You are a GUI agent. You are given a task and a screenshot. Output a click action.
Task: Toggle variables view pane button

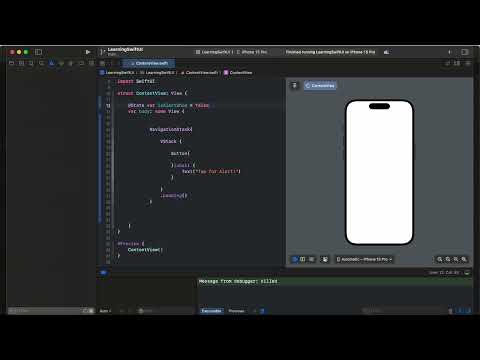pyautogui.click(x=460, y=311)
